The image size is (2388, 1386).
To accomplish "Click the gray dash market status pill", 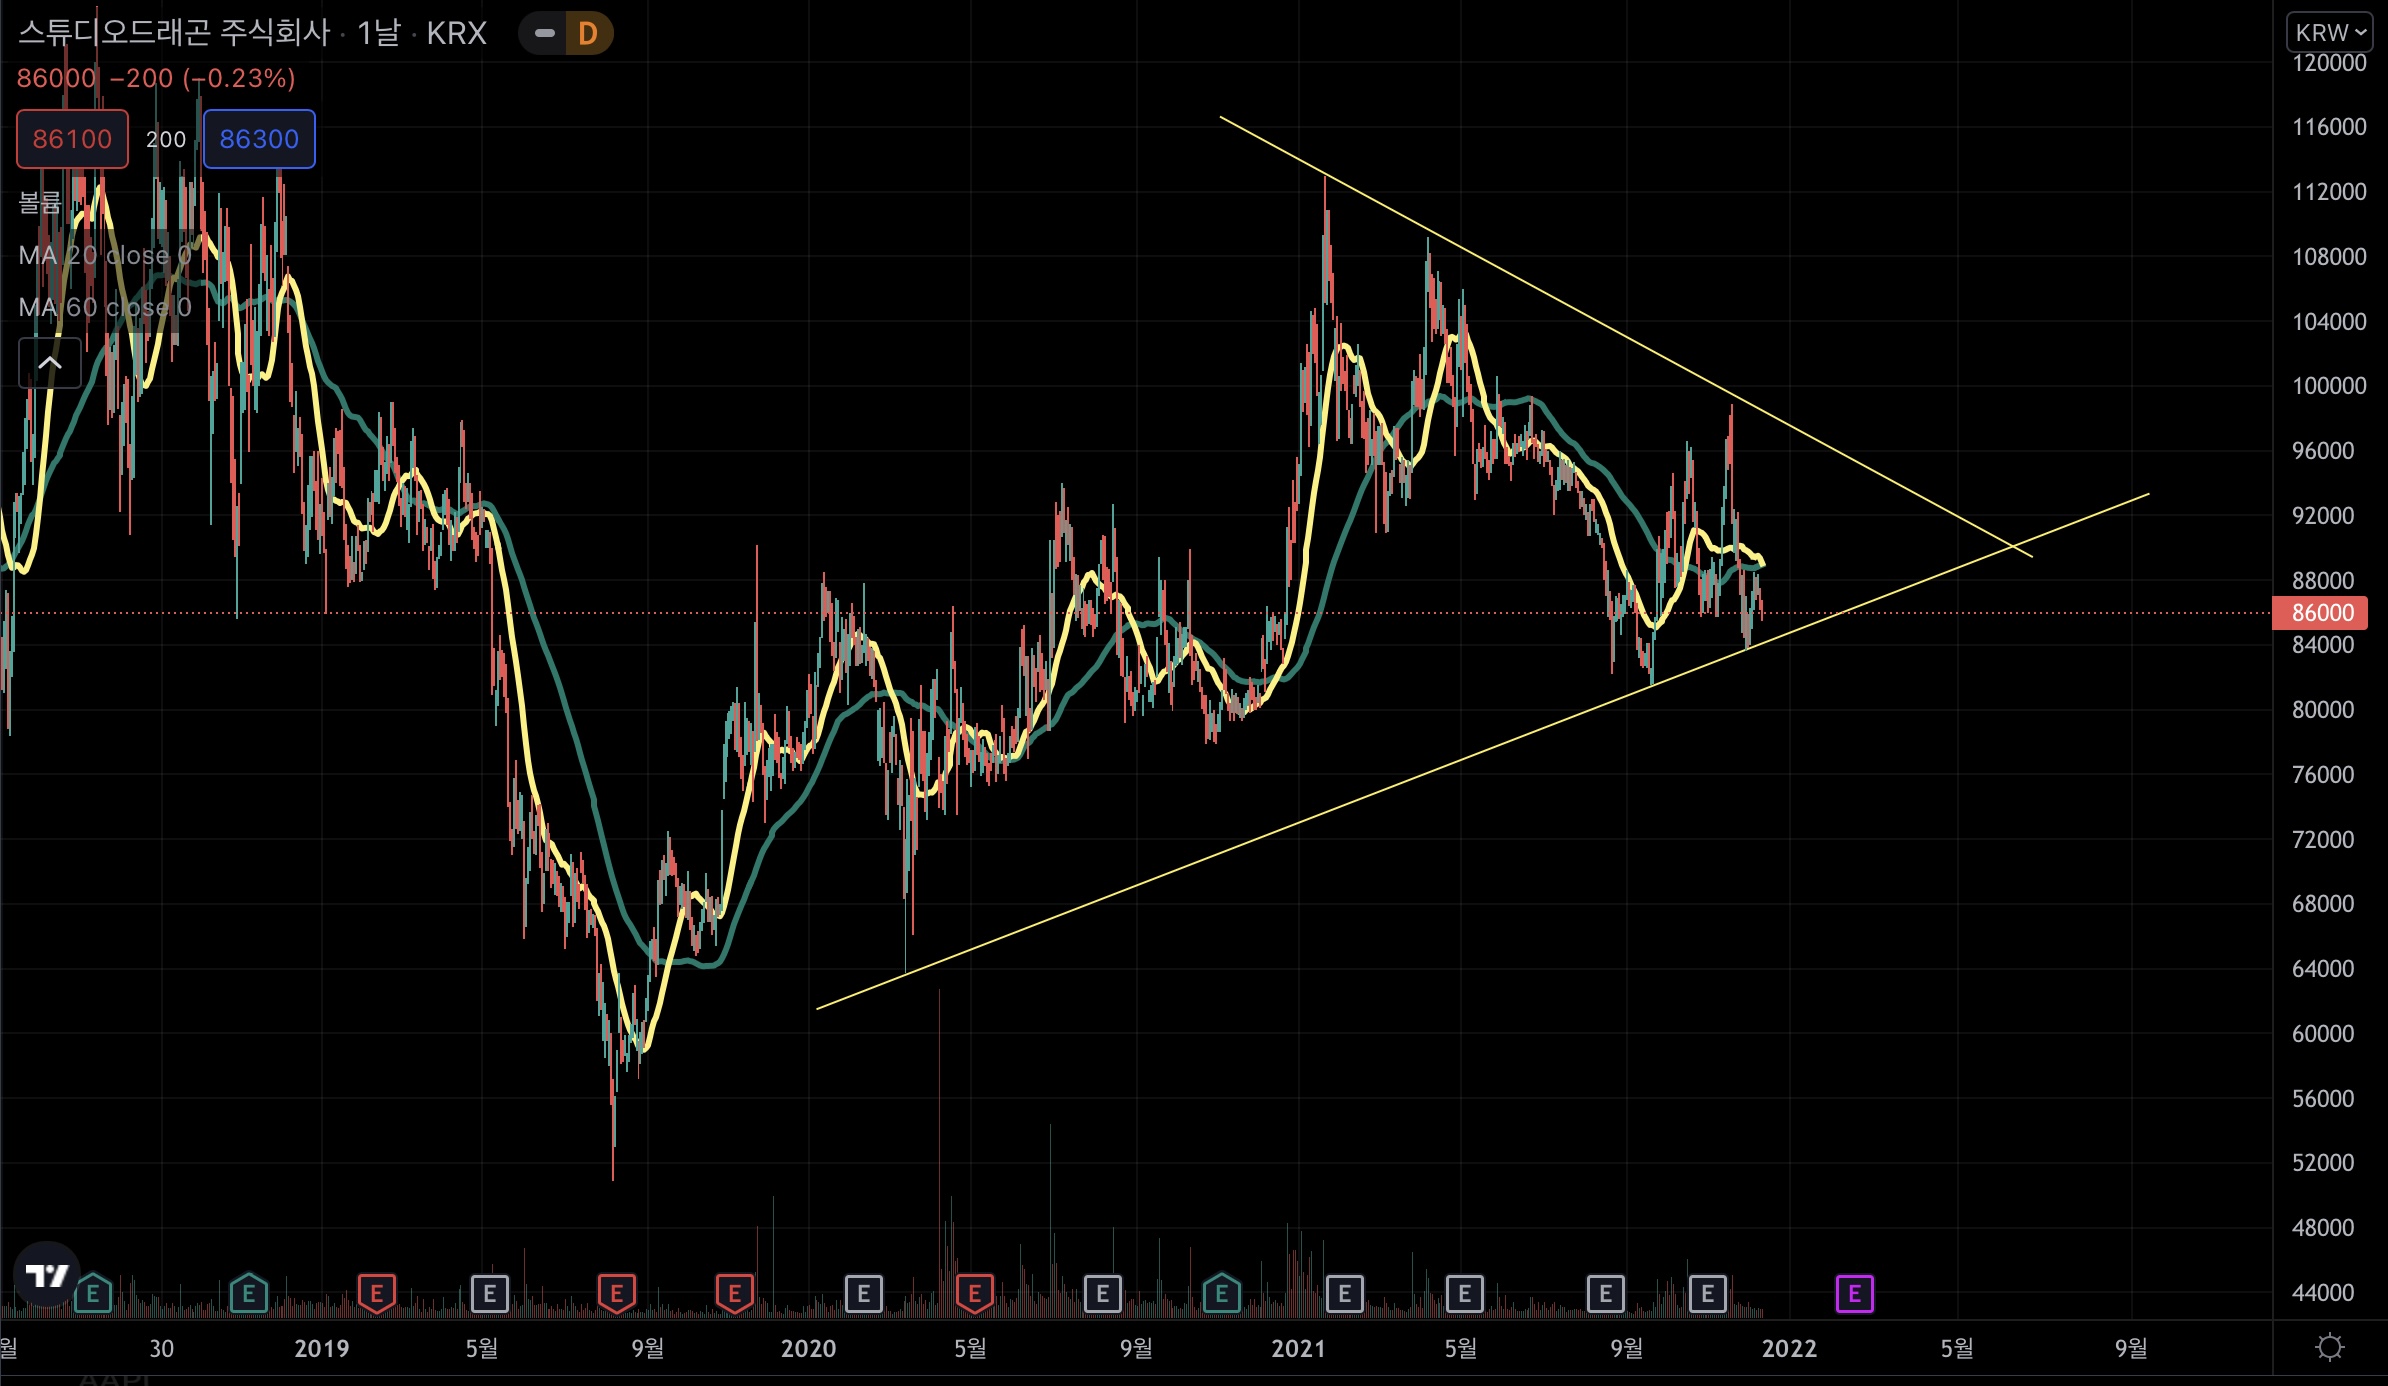I will [x=544, y=33].
